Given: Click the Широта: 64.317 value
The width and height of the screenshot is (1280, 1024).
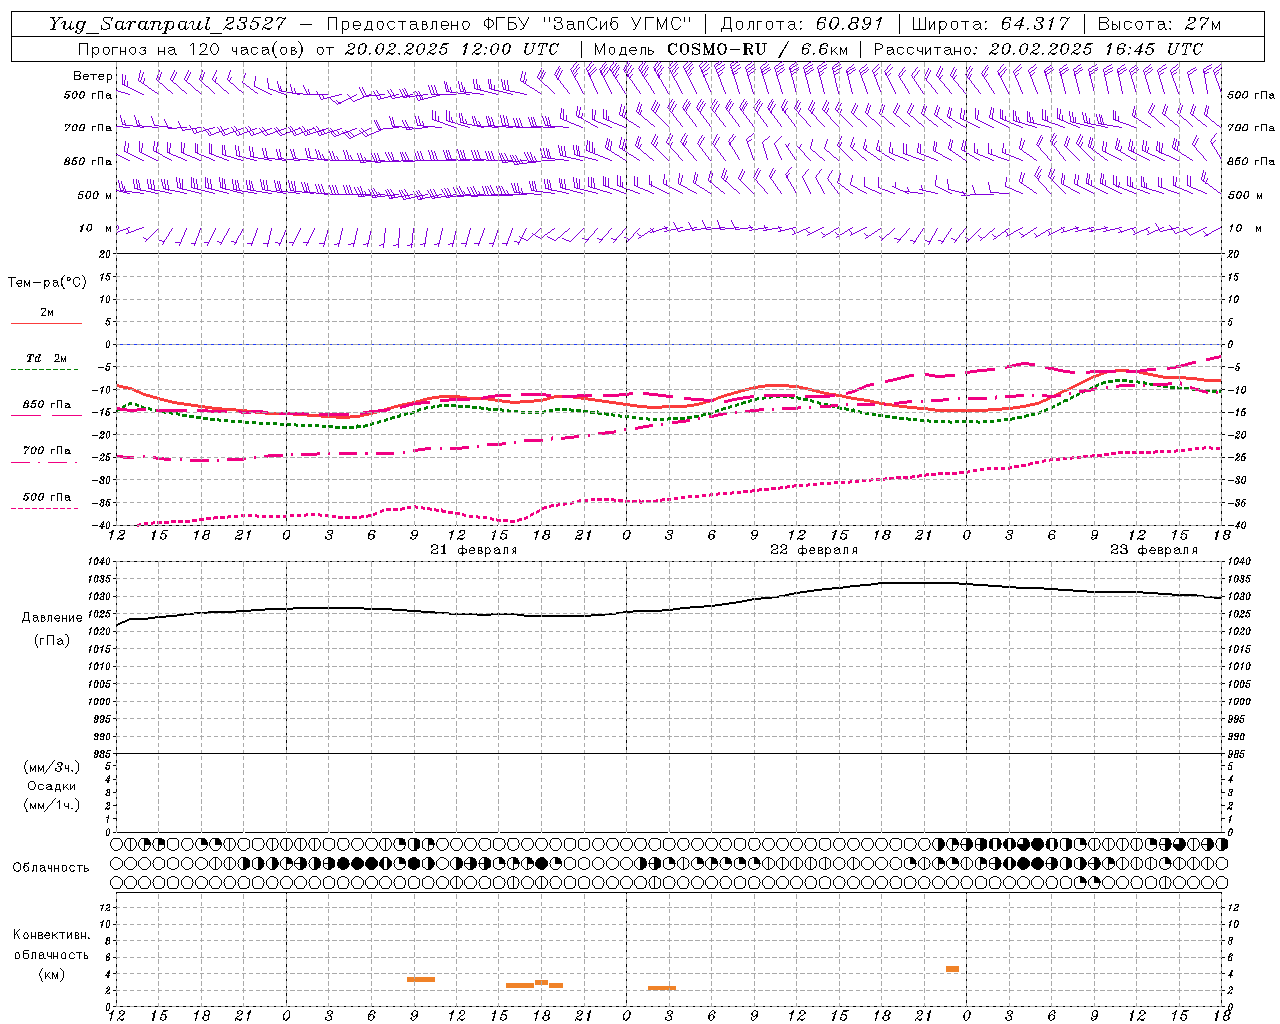Looking at the screenshot, I should (990, 24).
